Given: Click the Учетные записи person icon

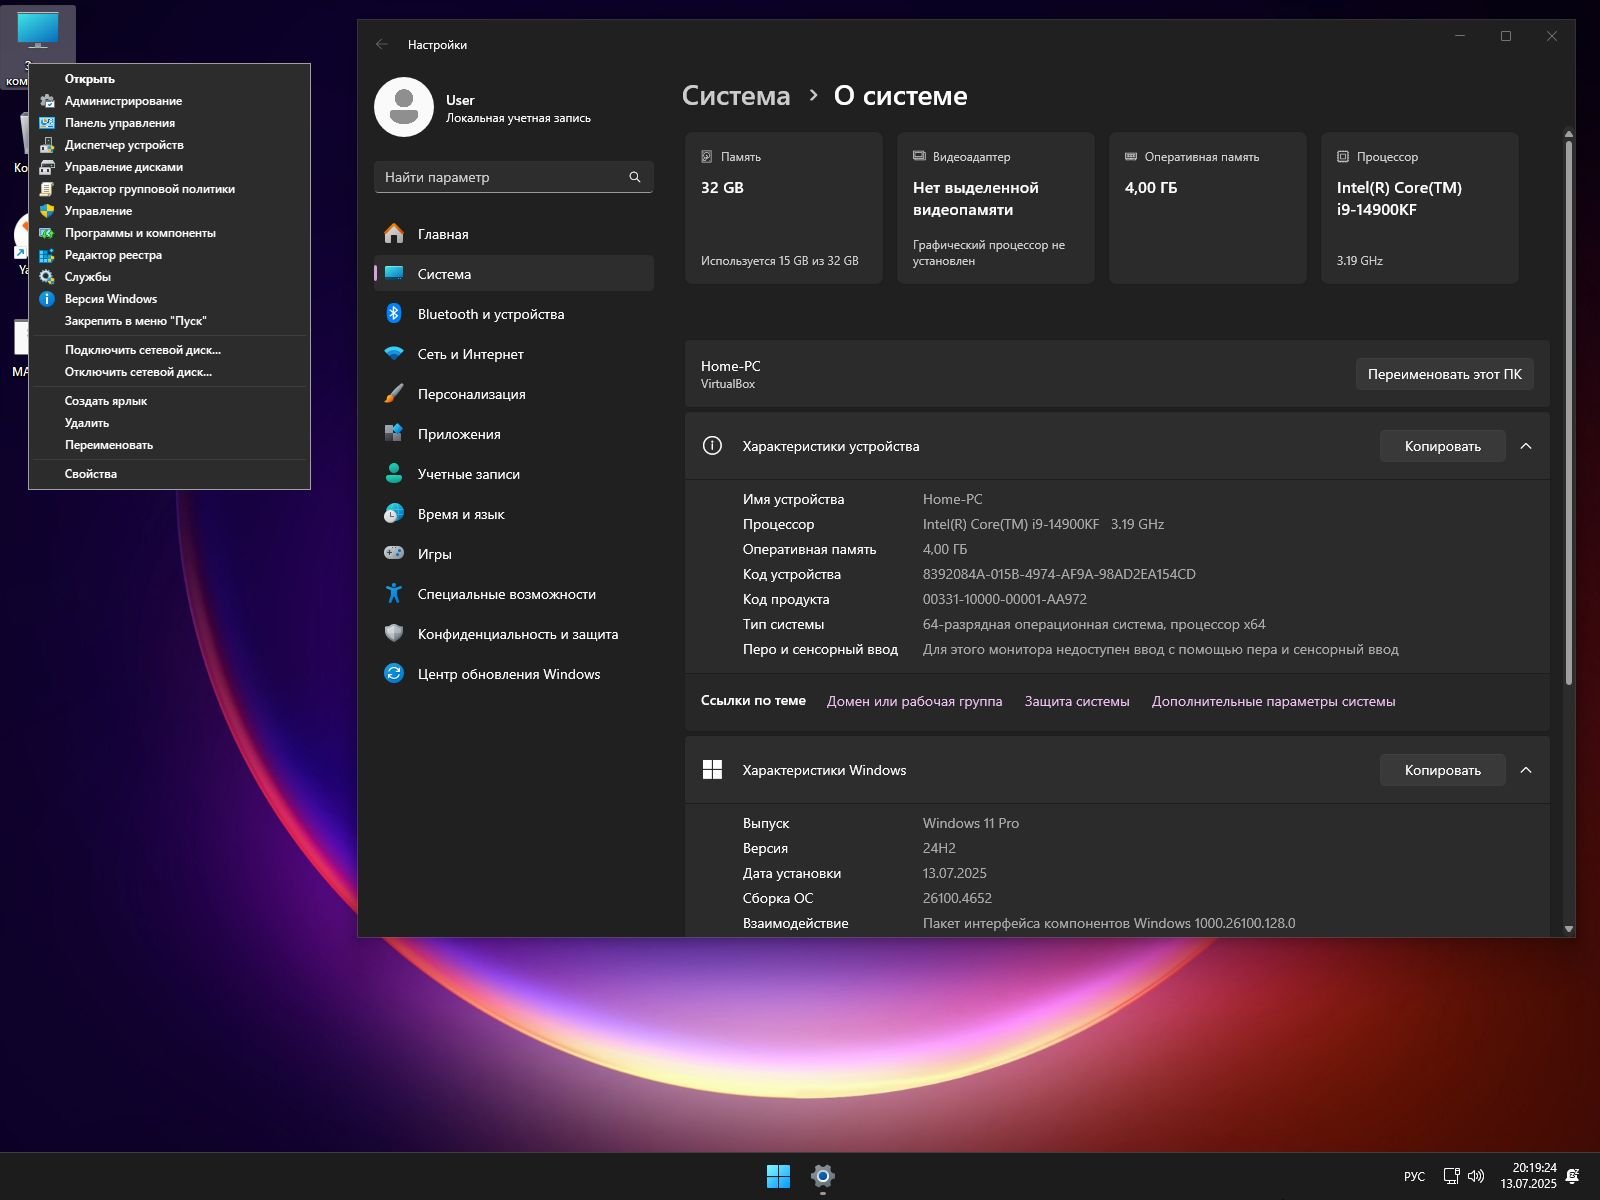Looking at the screenshot, I should [394, 474].
